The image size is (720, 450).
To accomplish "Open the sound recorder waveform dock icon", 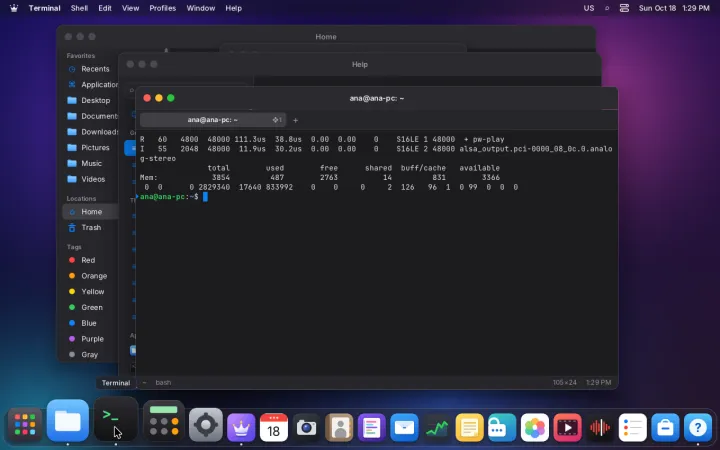I will point(600,428).
